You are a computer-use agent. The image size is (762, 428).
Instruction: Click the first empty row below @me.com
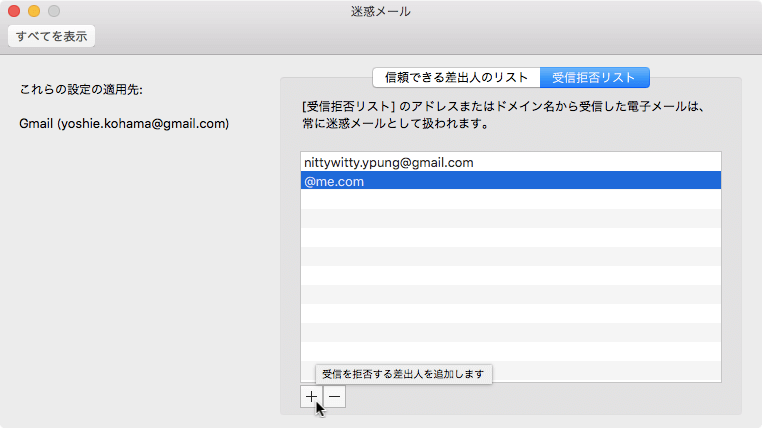pos(510,199)
